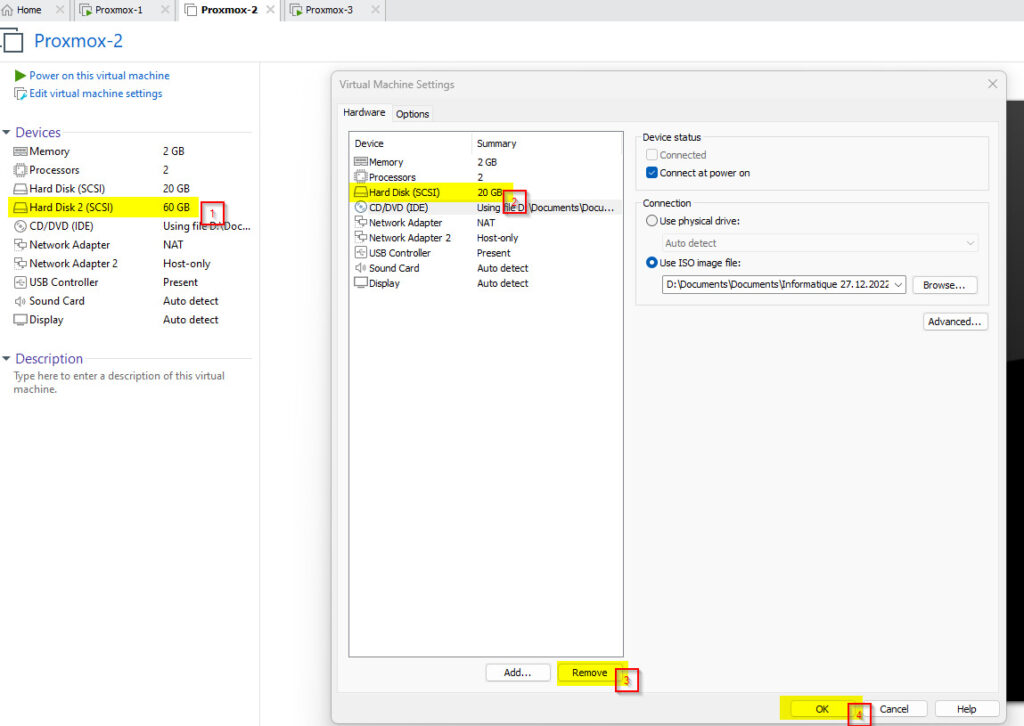Close the Proxmox-2 tab
This screenshot has height=726, width=1024.
coord(270,10)
